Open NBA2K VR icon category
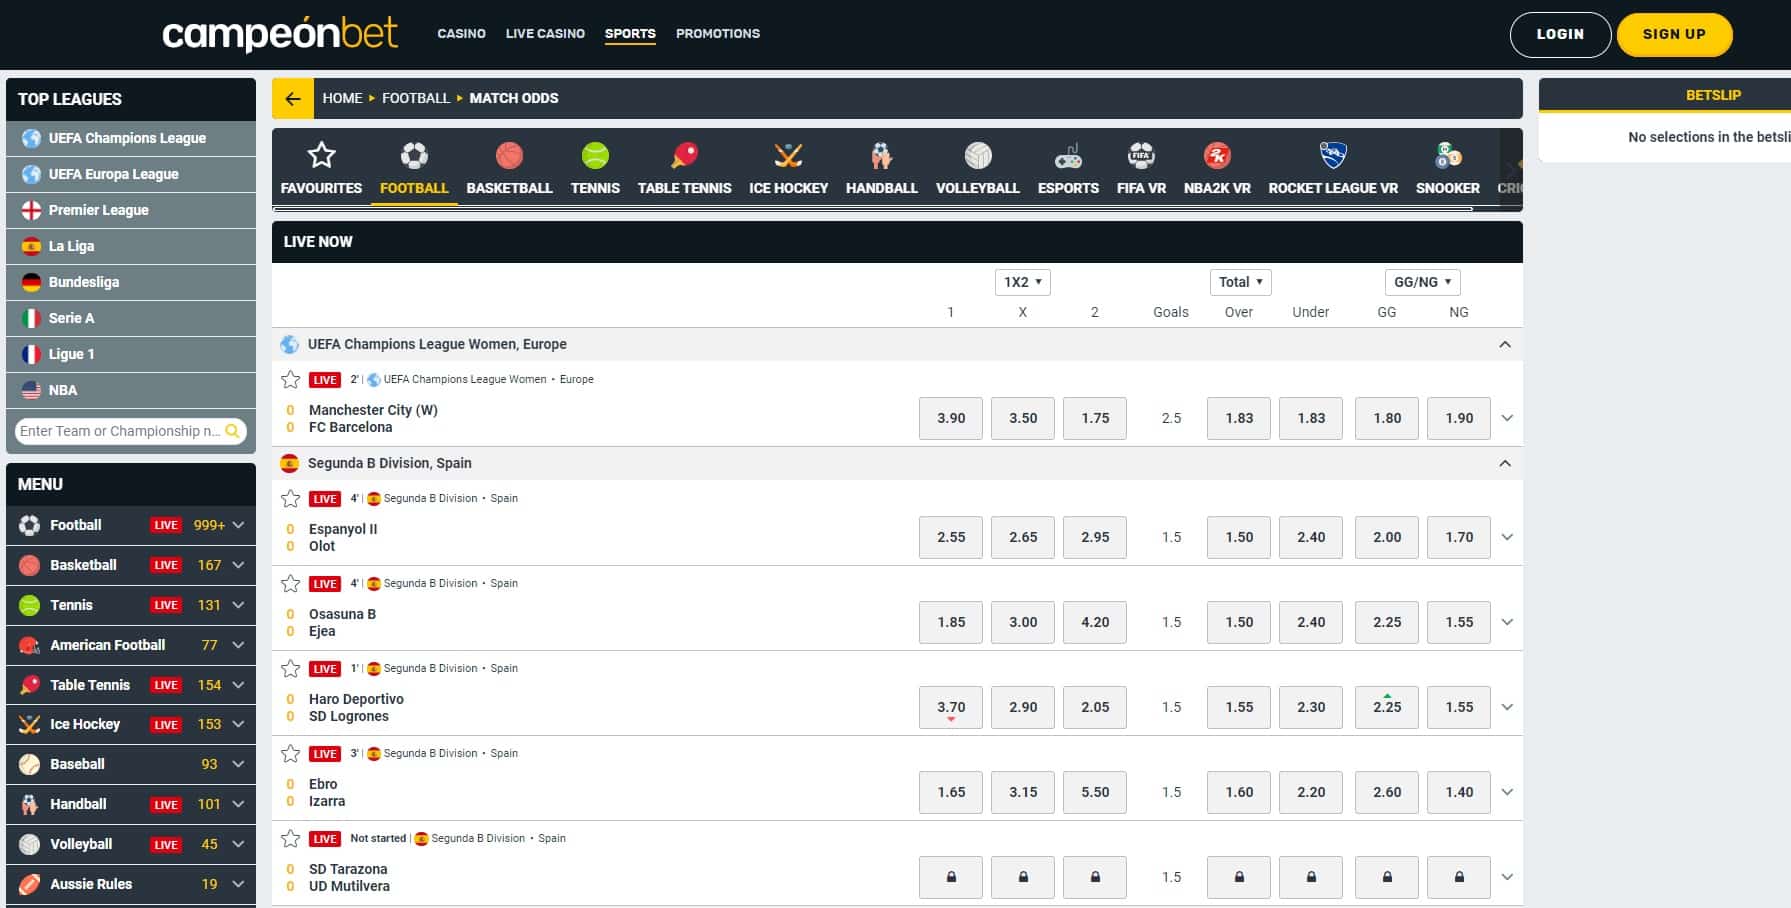 pyautogui.click(x=1217, y=155)
